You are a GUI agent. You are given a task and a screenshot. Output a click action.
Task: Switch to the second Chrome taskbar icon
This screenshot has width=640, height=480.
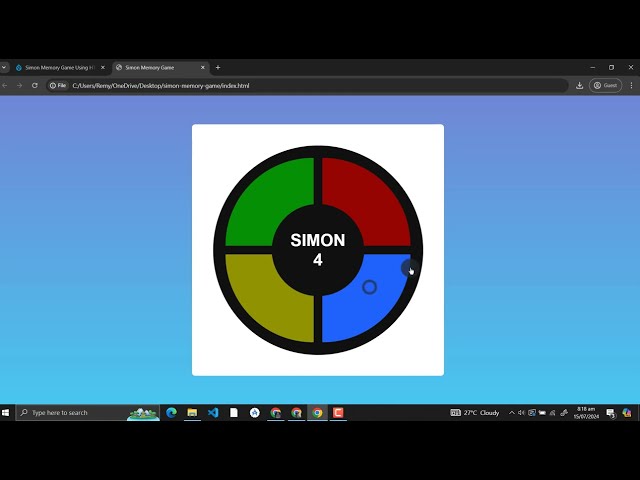click(296, 413)
